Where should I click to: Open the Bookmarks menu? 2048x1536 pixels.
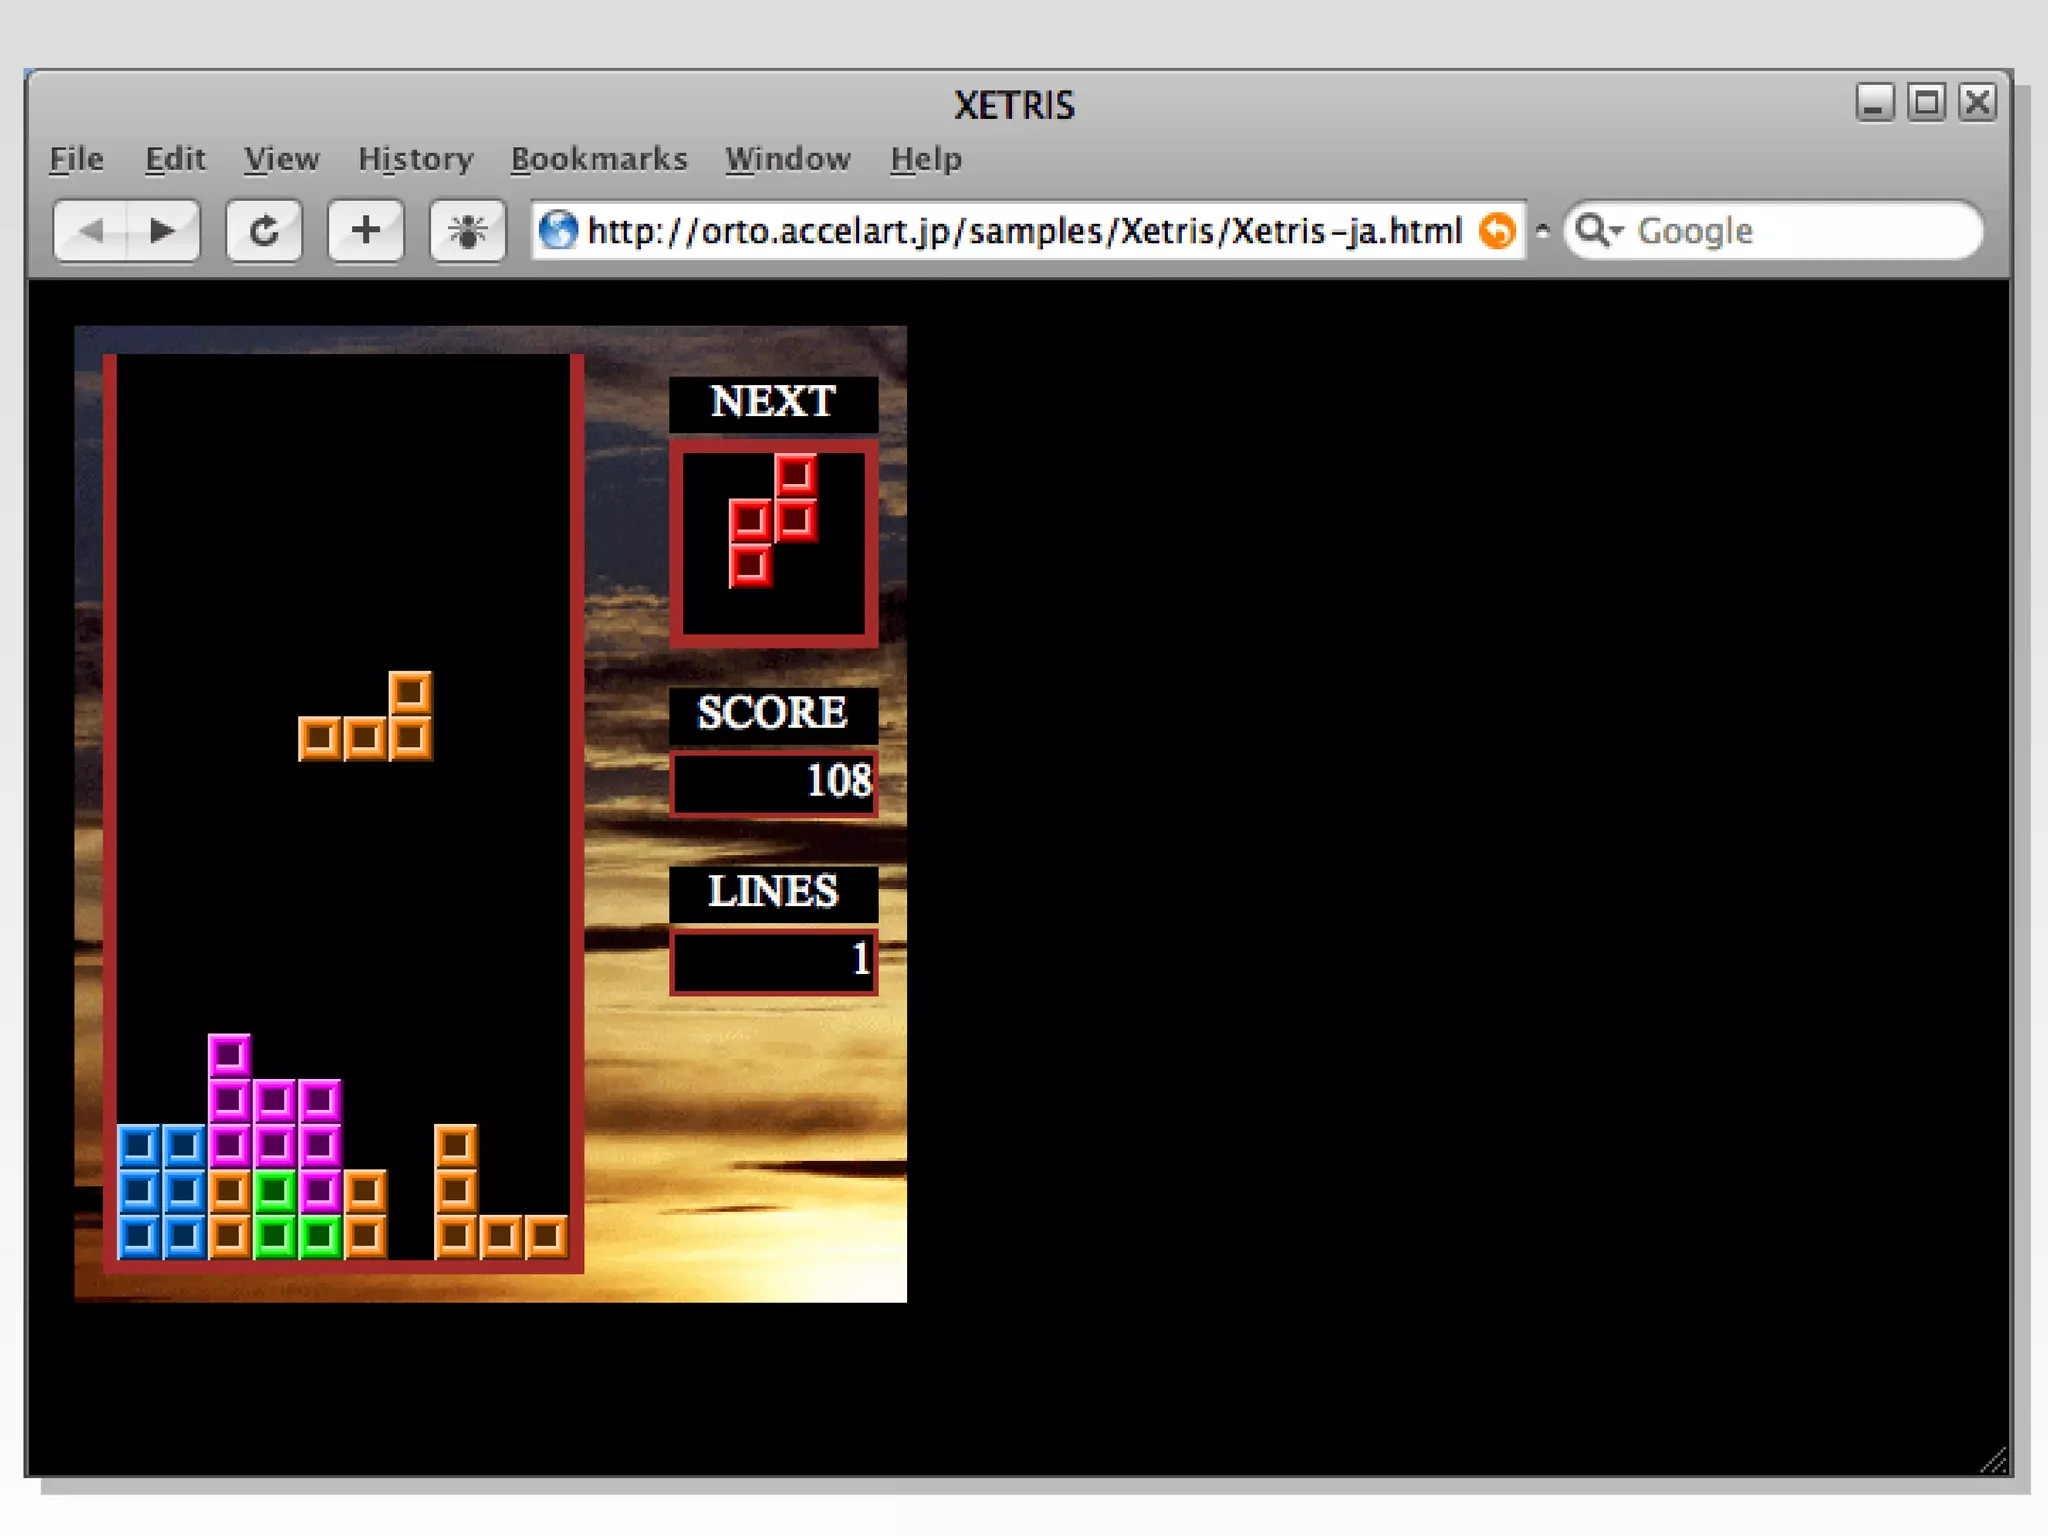(599, 159)
